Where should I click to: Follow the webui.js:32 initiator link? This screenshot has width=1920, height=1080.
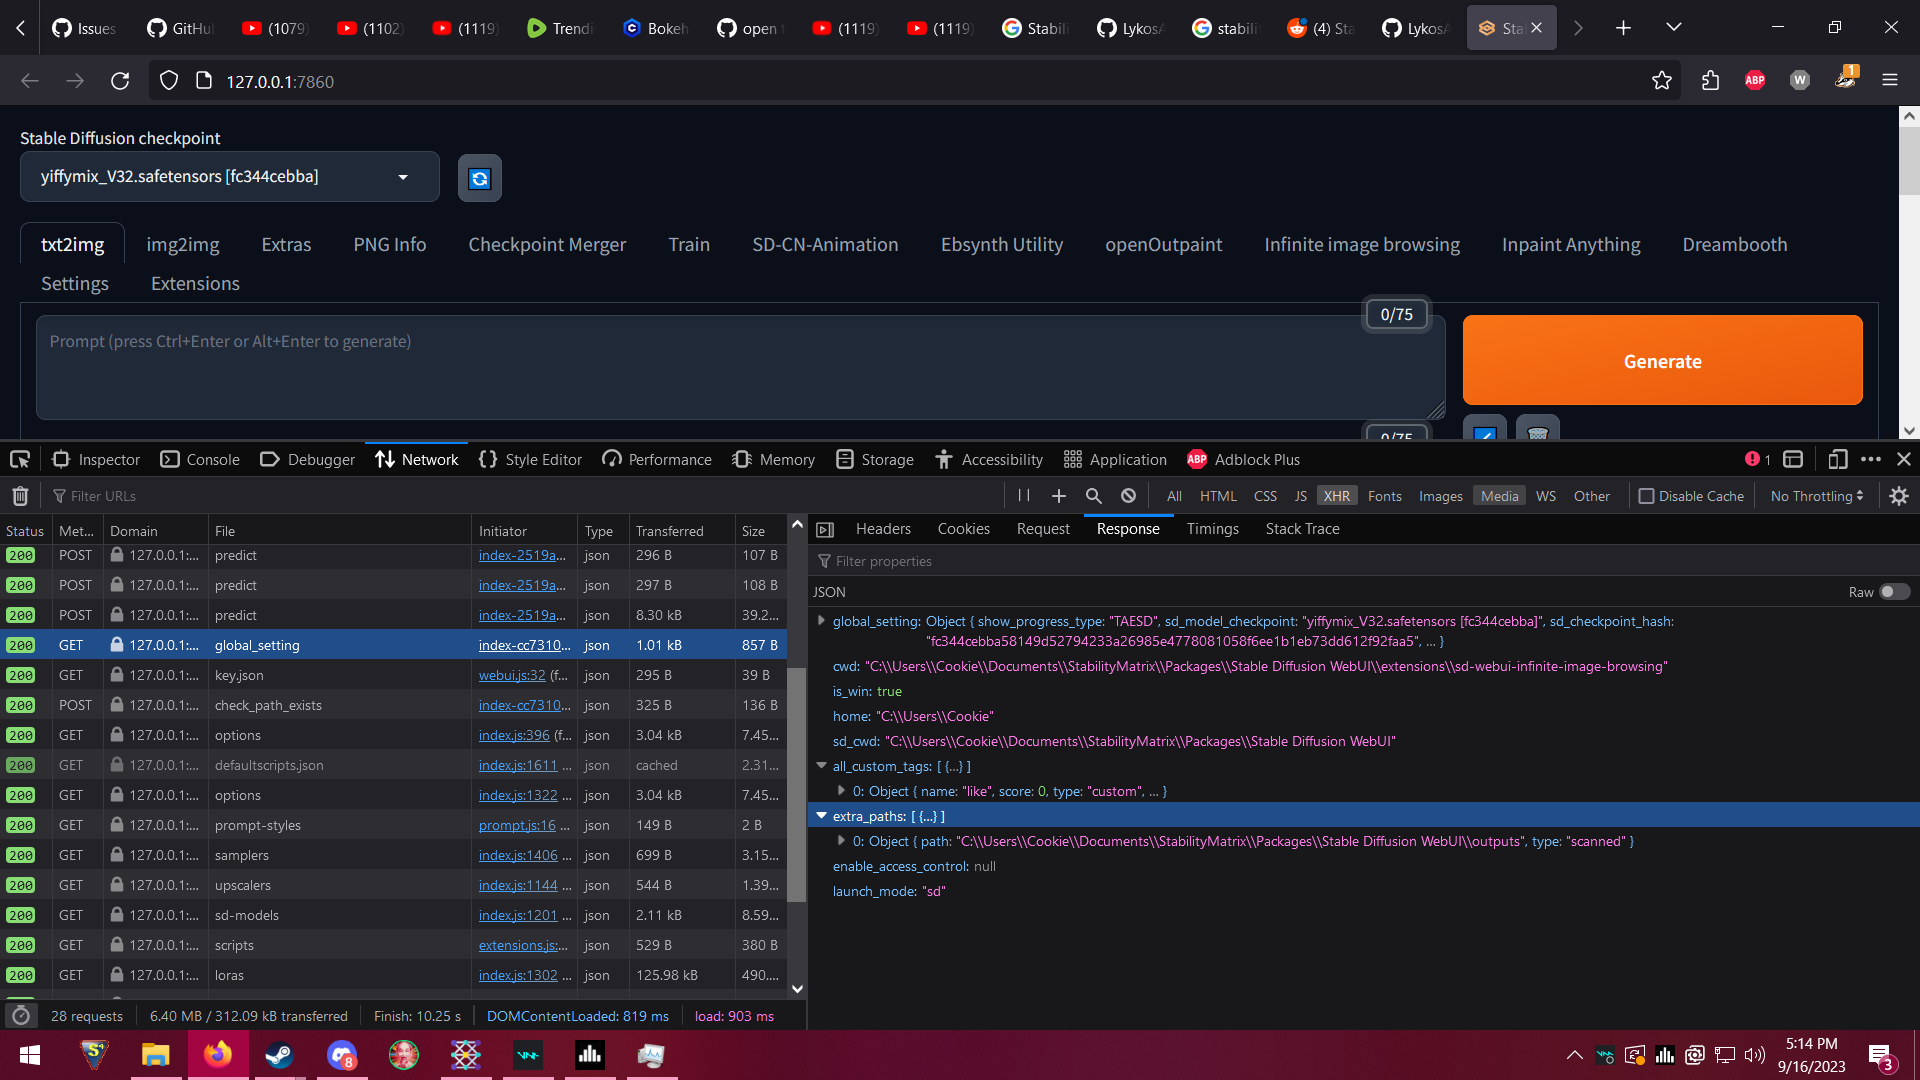tap(512, 675)
